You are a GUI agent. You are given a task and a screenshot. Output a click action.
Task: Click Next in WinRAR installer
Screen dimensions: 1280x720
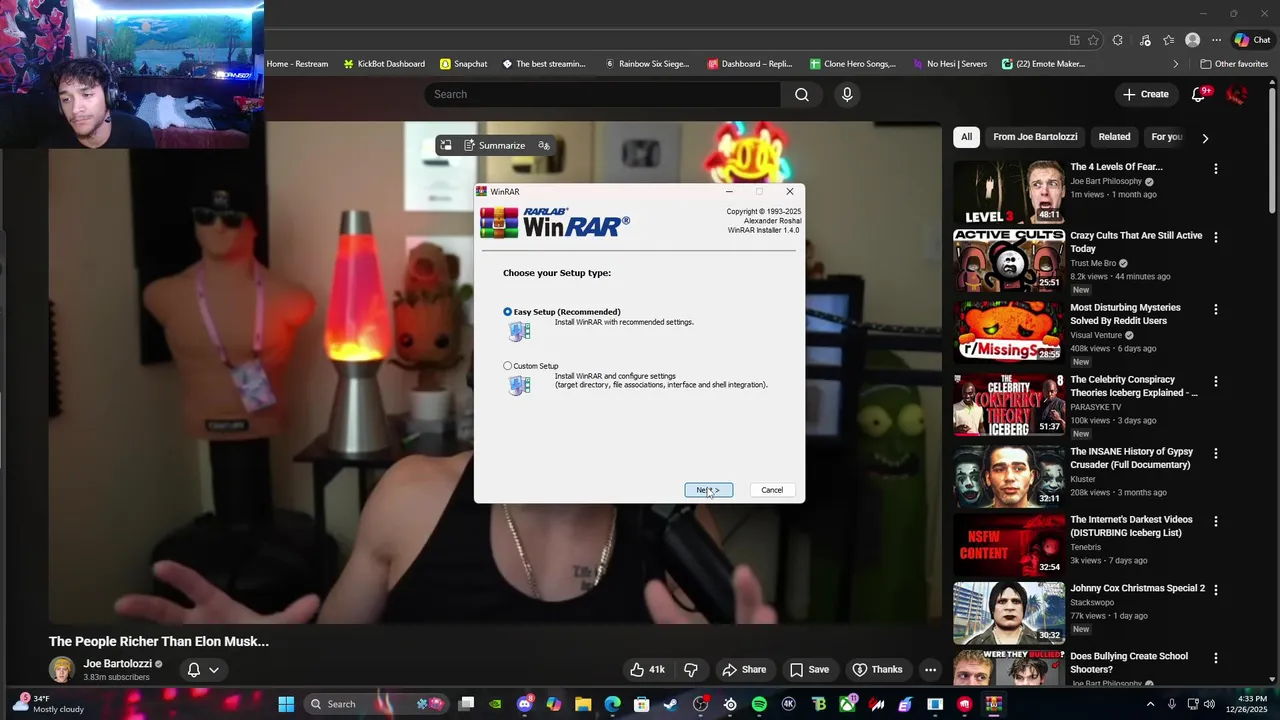708,490
